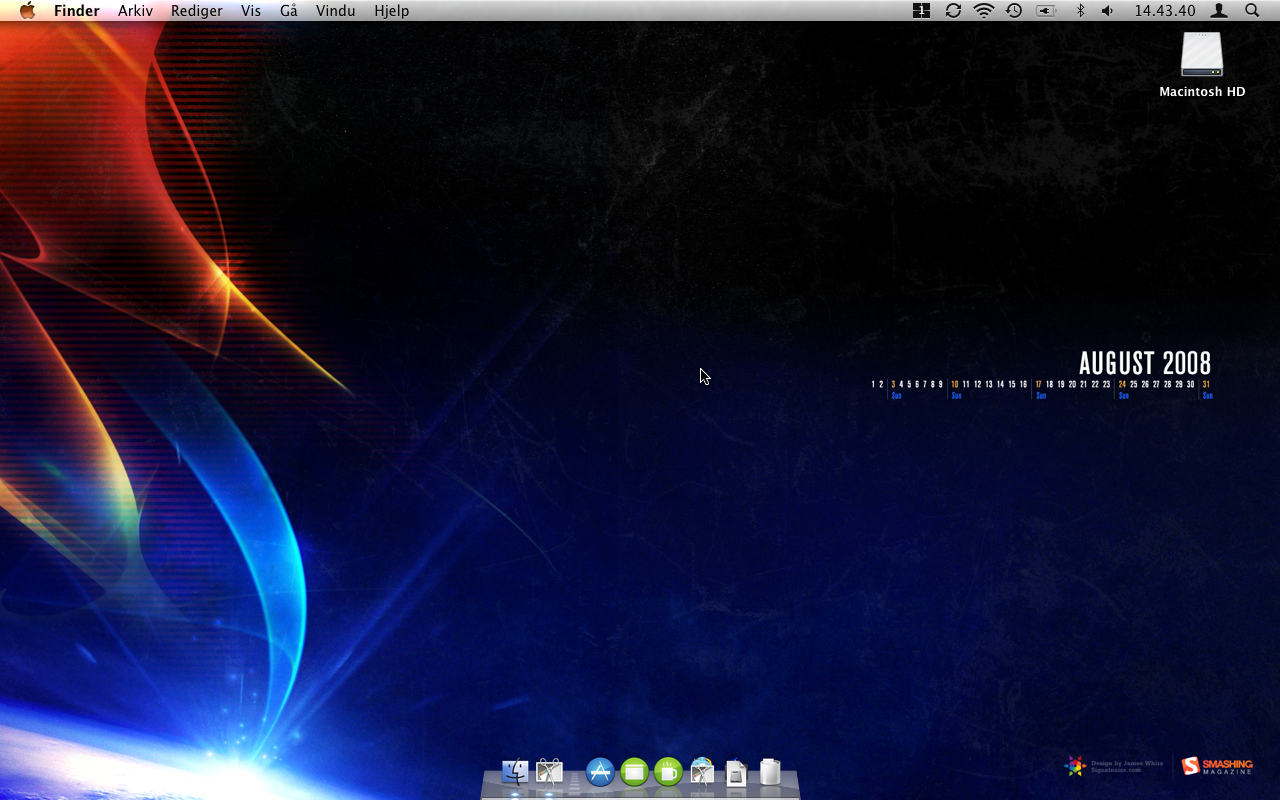1280x800 pixels.
Task: Select the Macintosh HD desktop drive
Action: [1202, 65]
